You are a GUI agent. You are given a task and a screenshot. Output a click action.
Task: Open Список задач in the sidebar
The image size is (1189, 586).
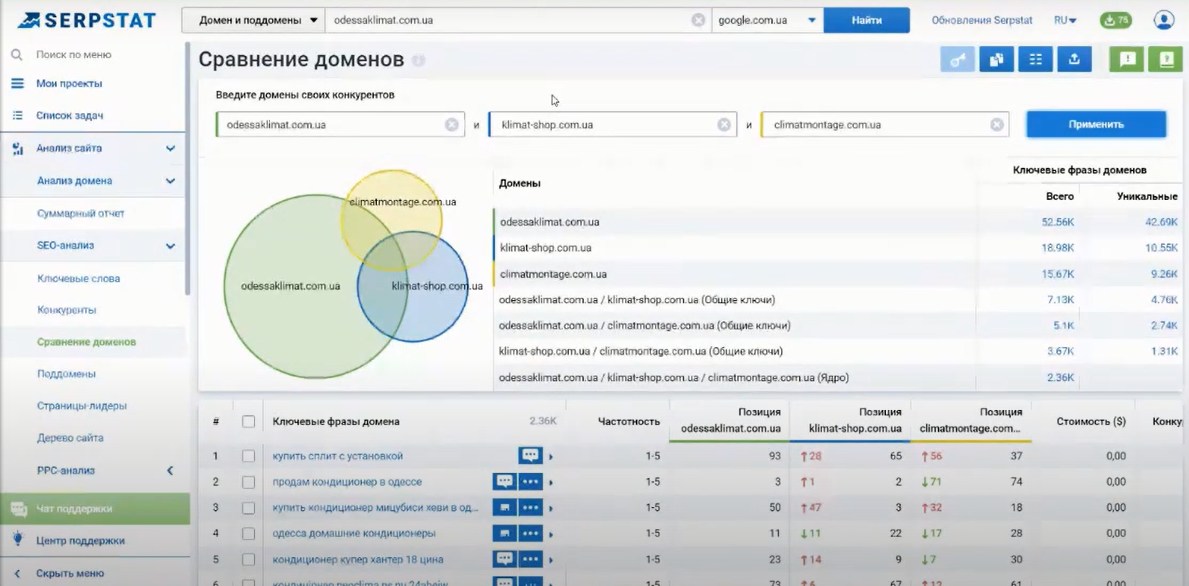pyautogui.click(x=70, y=116)
